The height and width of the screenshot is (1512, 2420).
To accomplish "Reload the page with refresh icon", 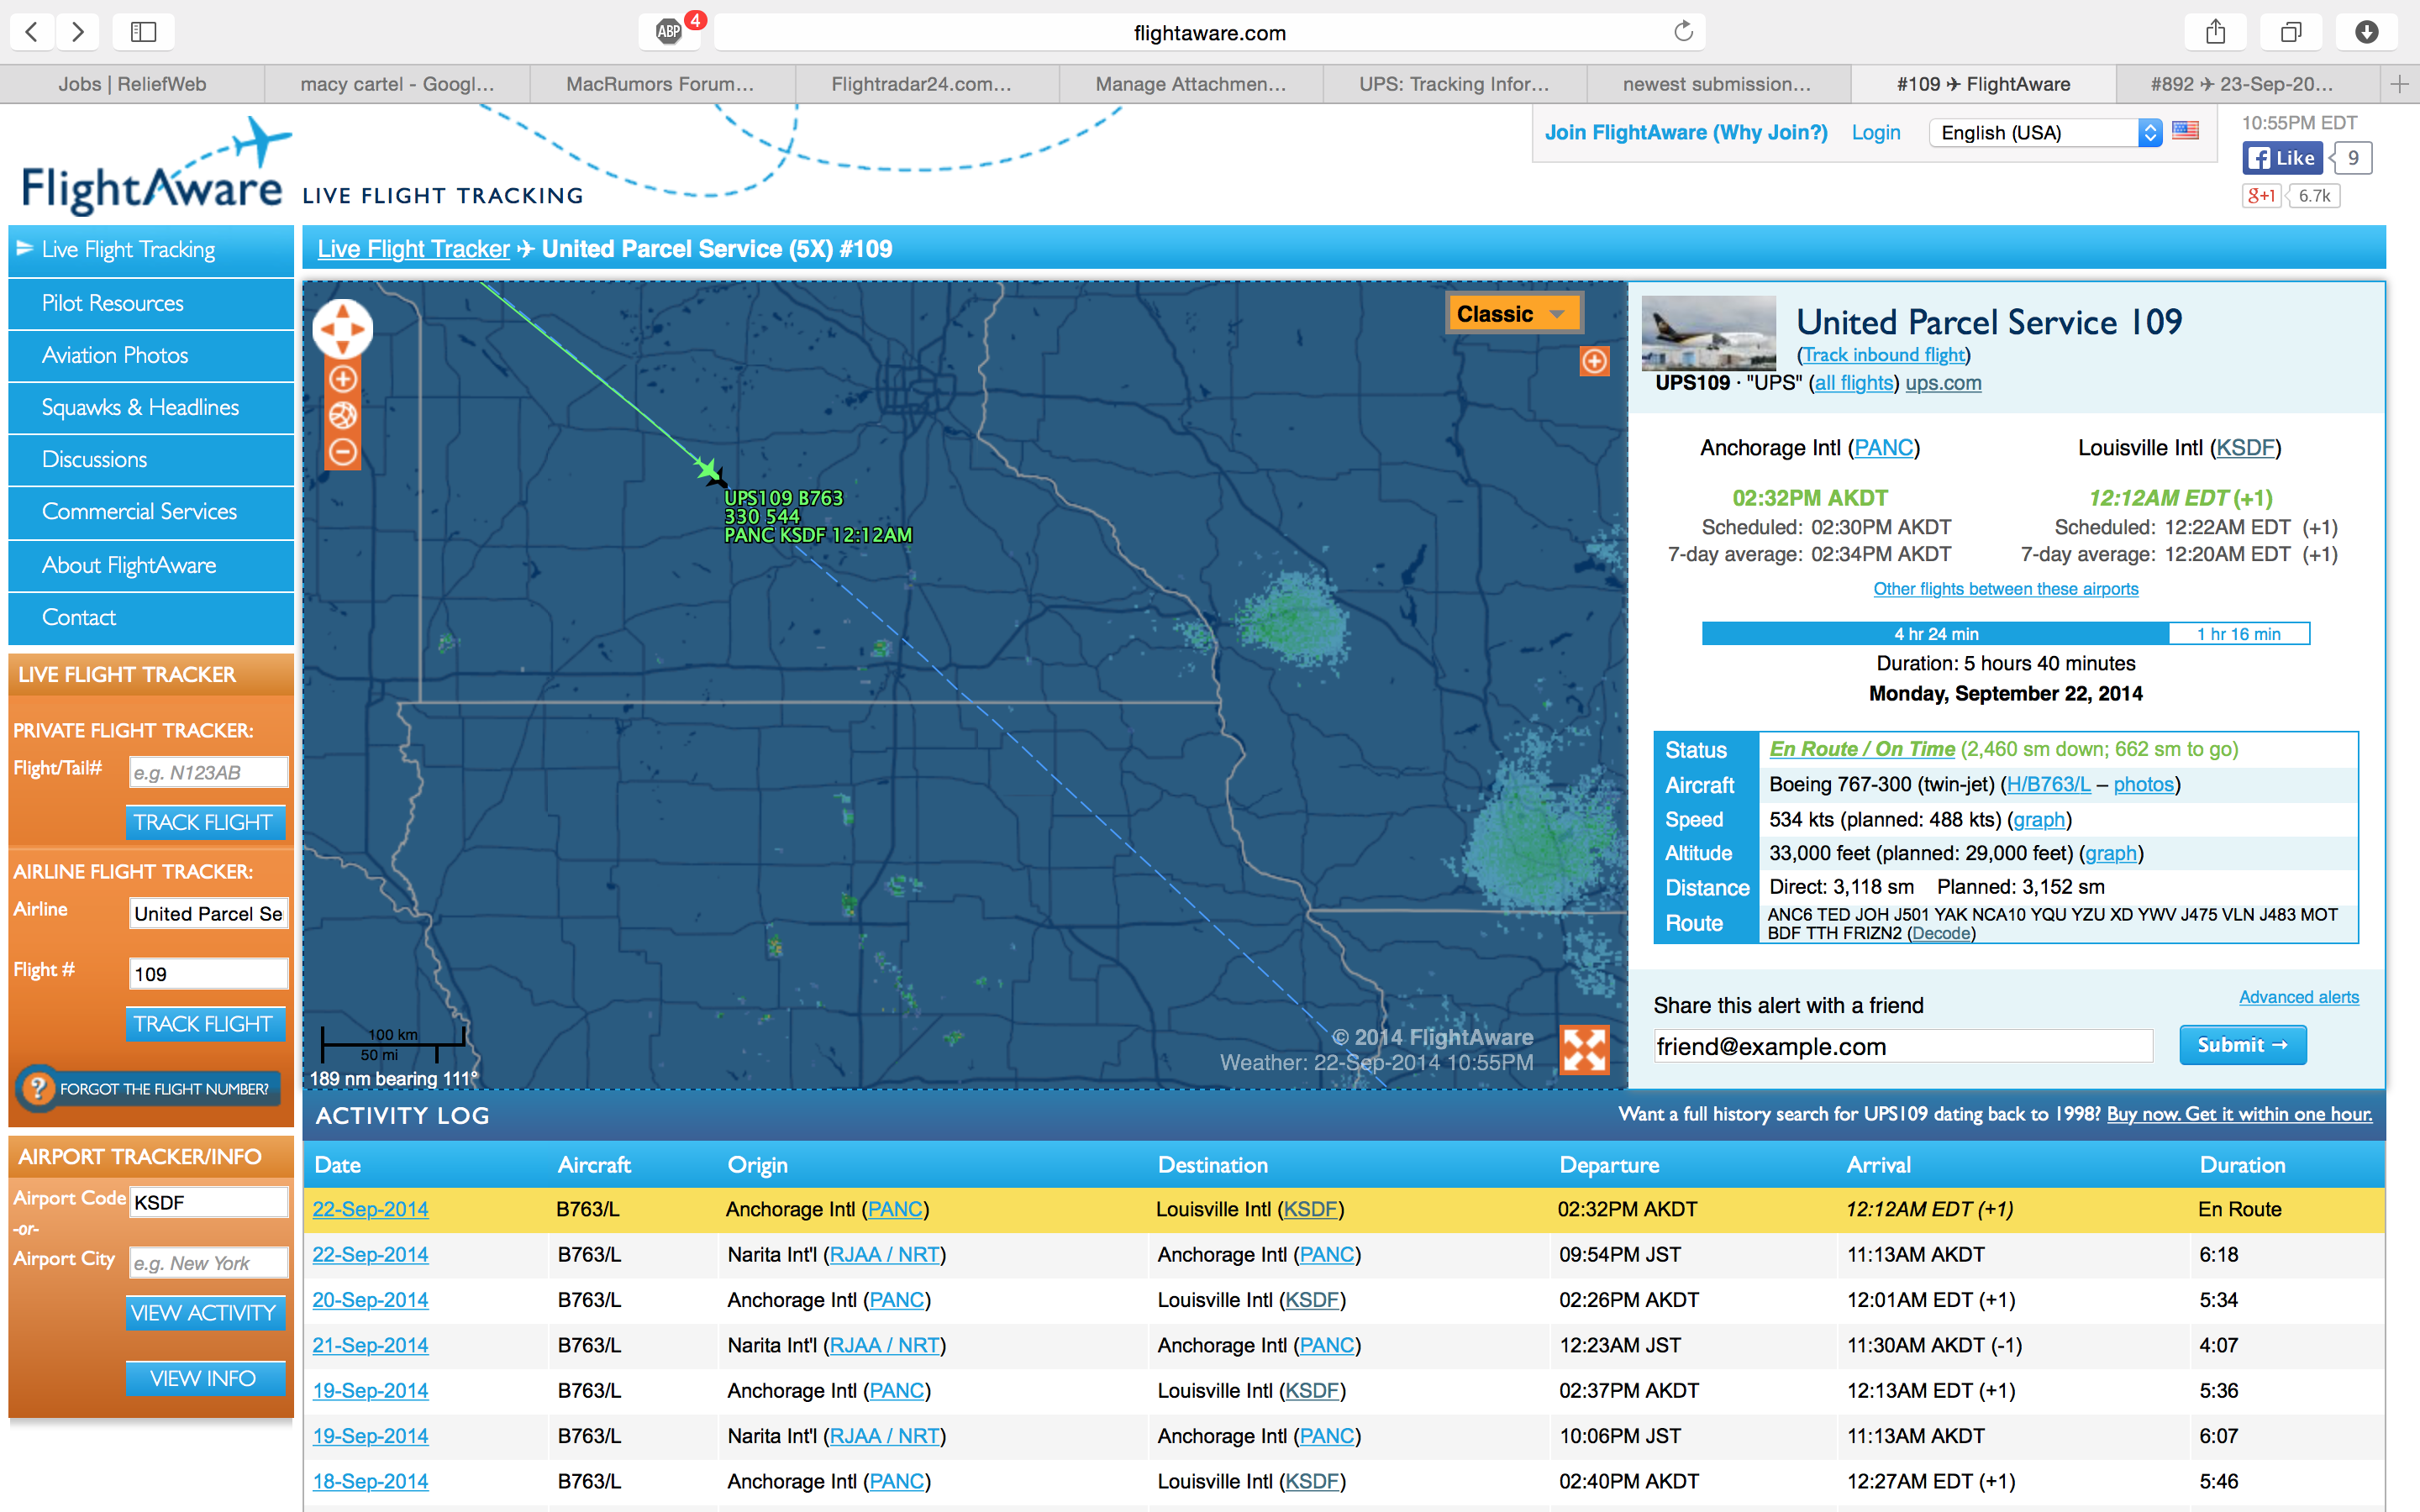I will (1683, 32).
